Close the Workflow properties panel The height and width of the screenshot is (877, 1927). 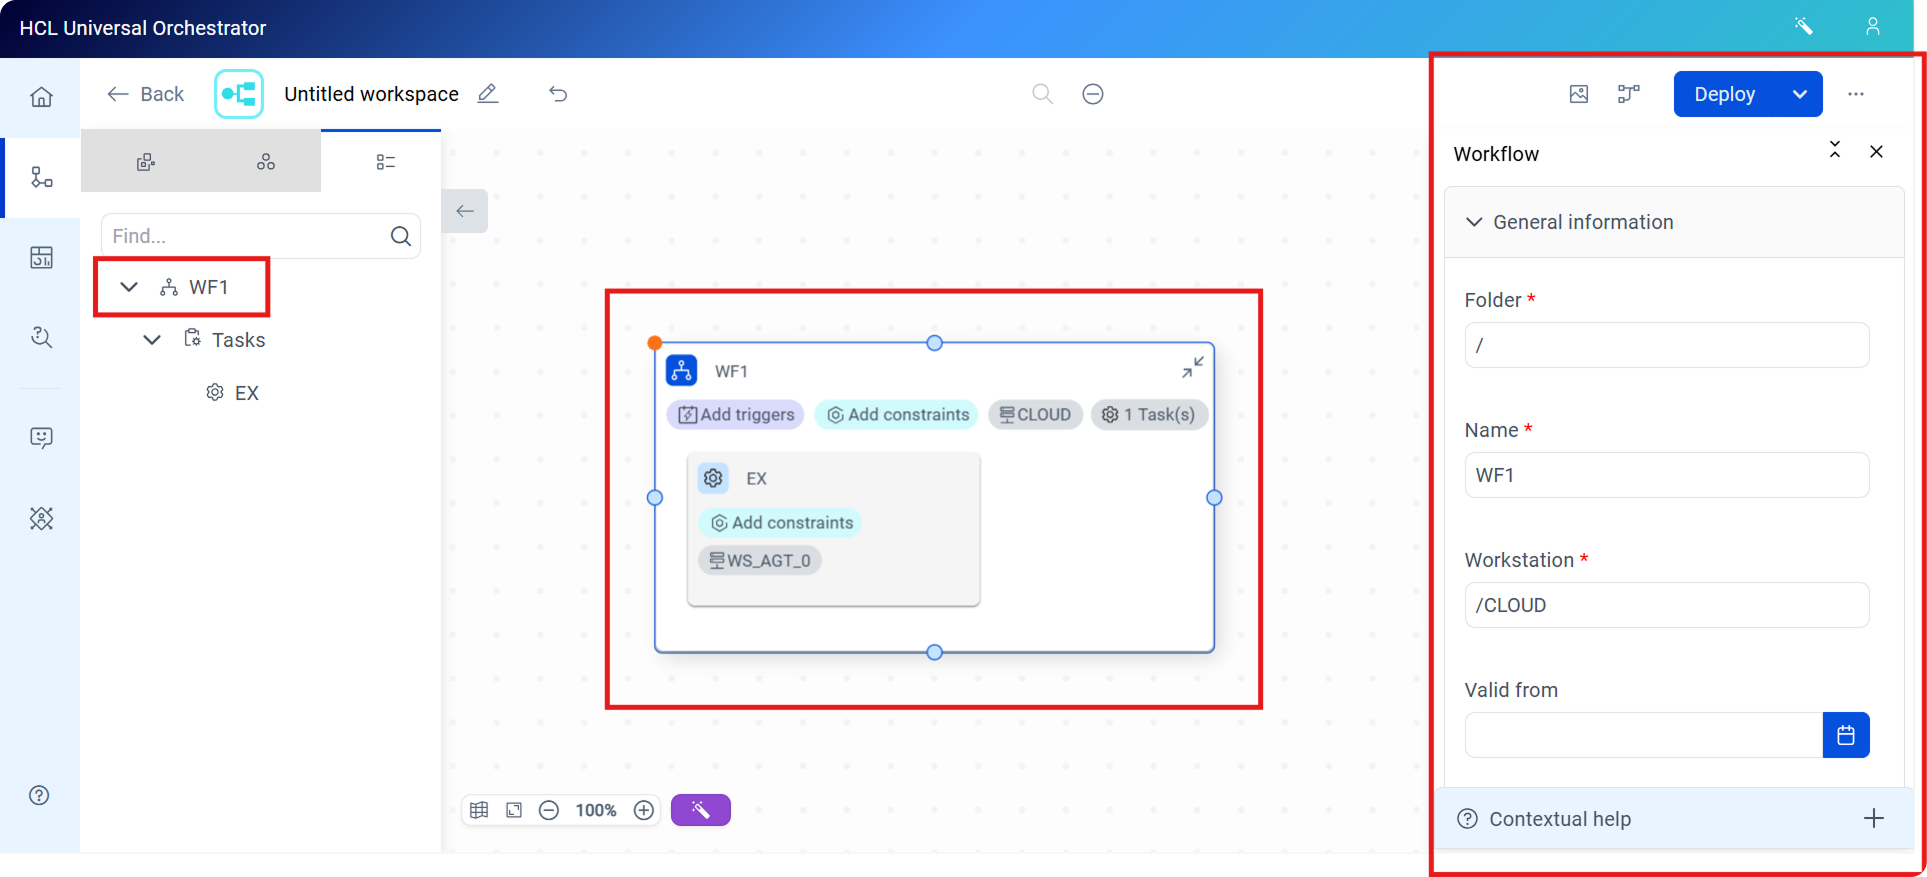pos(1876,151)
